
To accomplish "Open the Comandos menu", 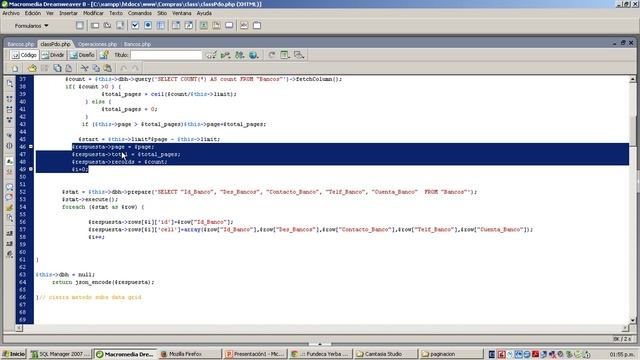I will [140, 13].
